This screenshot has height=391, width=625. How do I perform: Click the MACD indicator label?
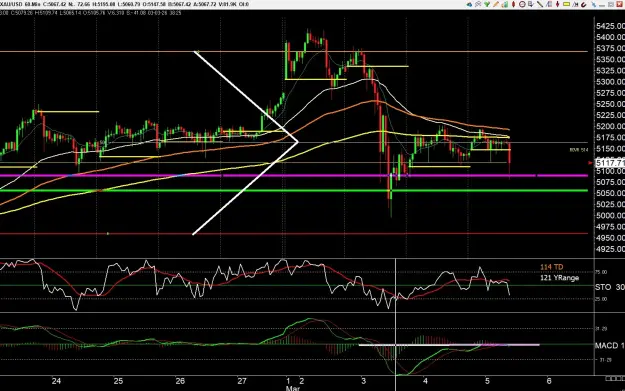tap(610, 346)
